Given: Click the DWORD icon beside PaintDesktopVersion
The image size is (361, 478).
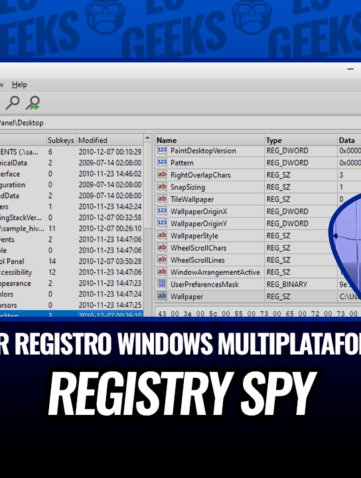Looking at the screenshot, I should coord(162,150).
